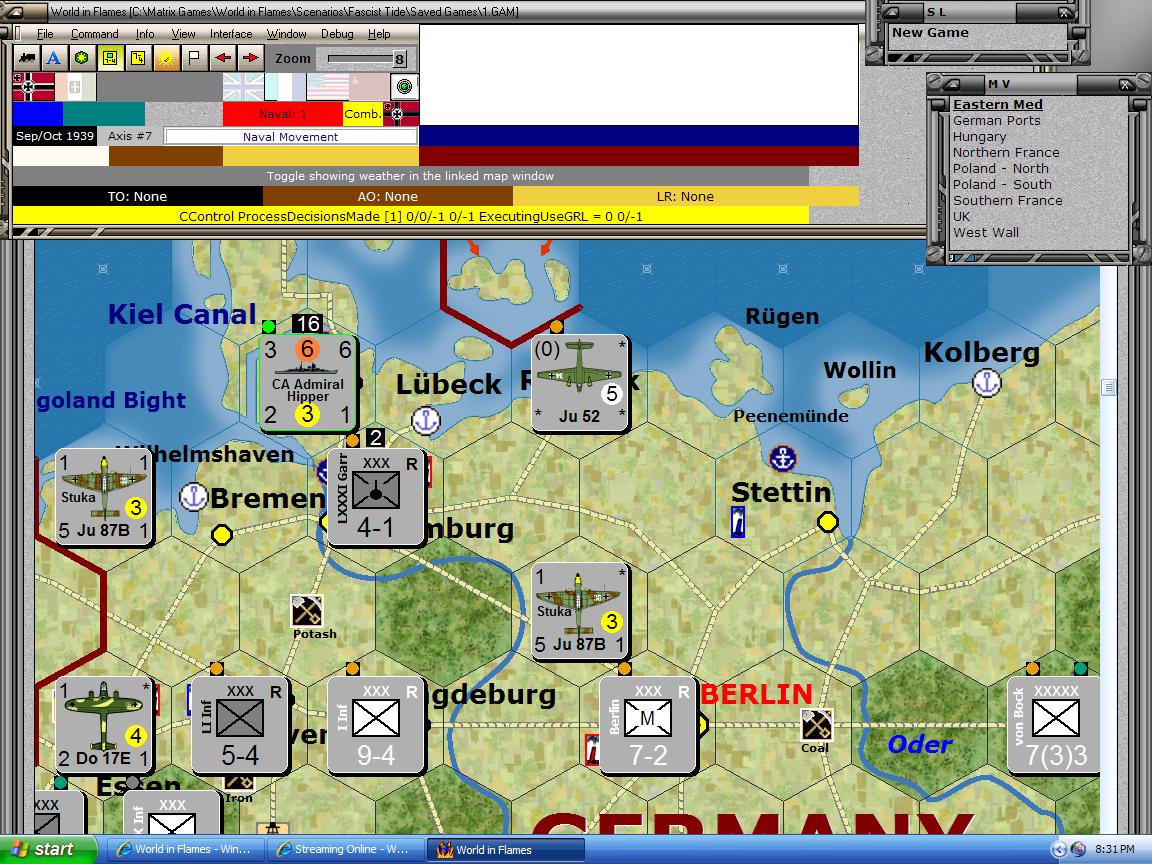Select the LXXXI Garr 4-1 unit
The image size is (1152, 864).
point(375,497)
